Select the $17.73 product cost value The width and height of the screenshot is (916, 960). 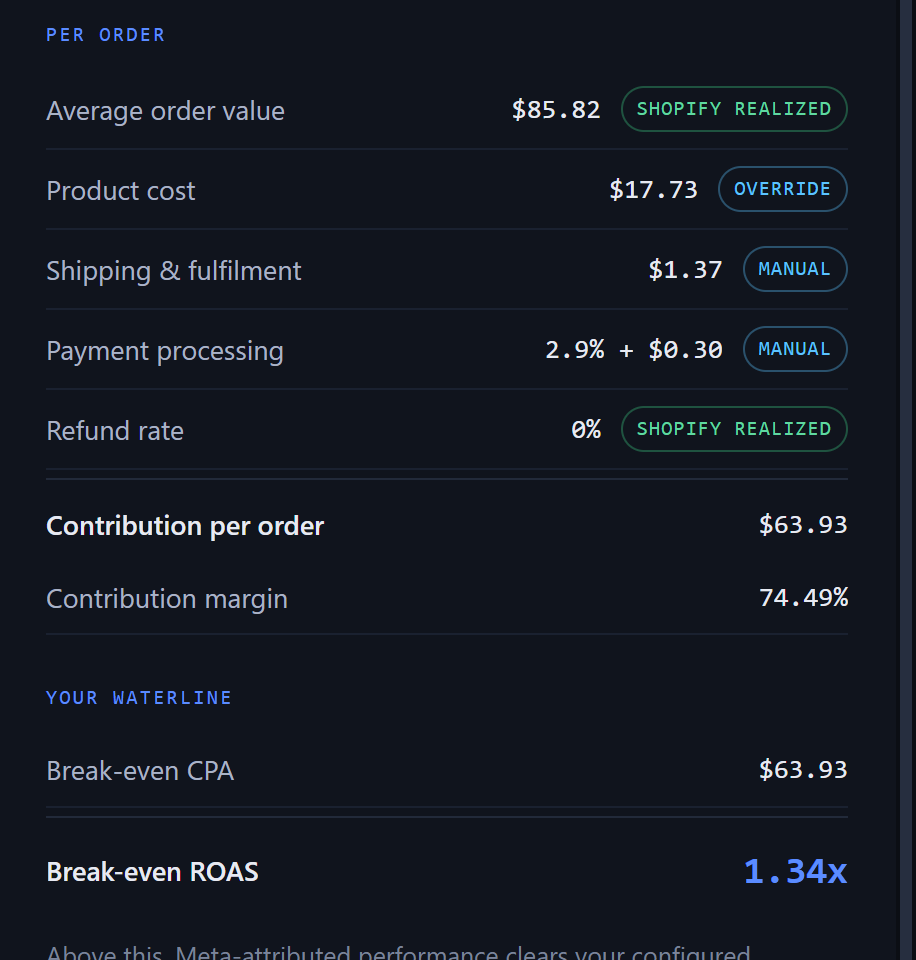pyautogui.click(x=653, y=190)
